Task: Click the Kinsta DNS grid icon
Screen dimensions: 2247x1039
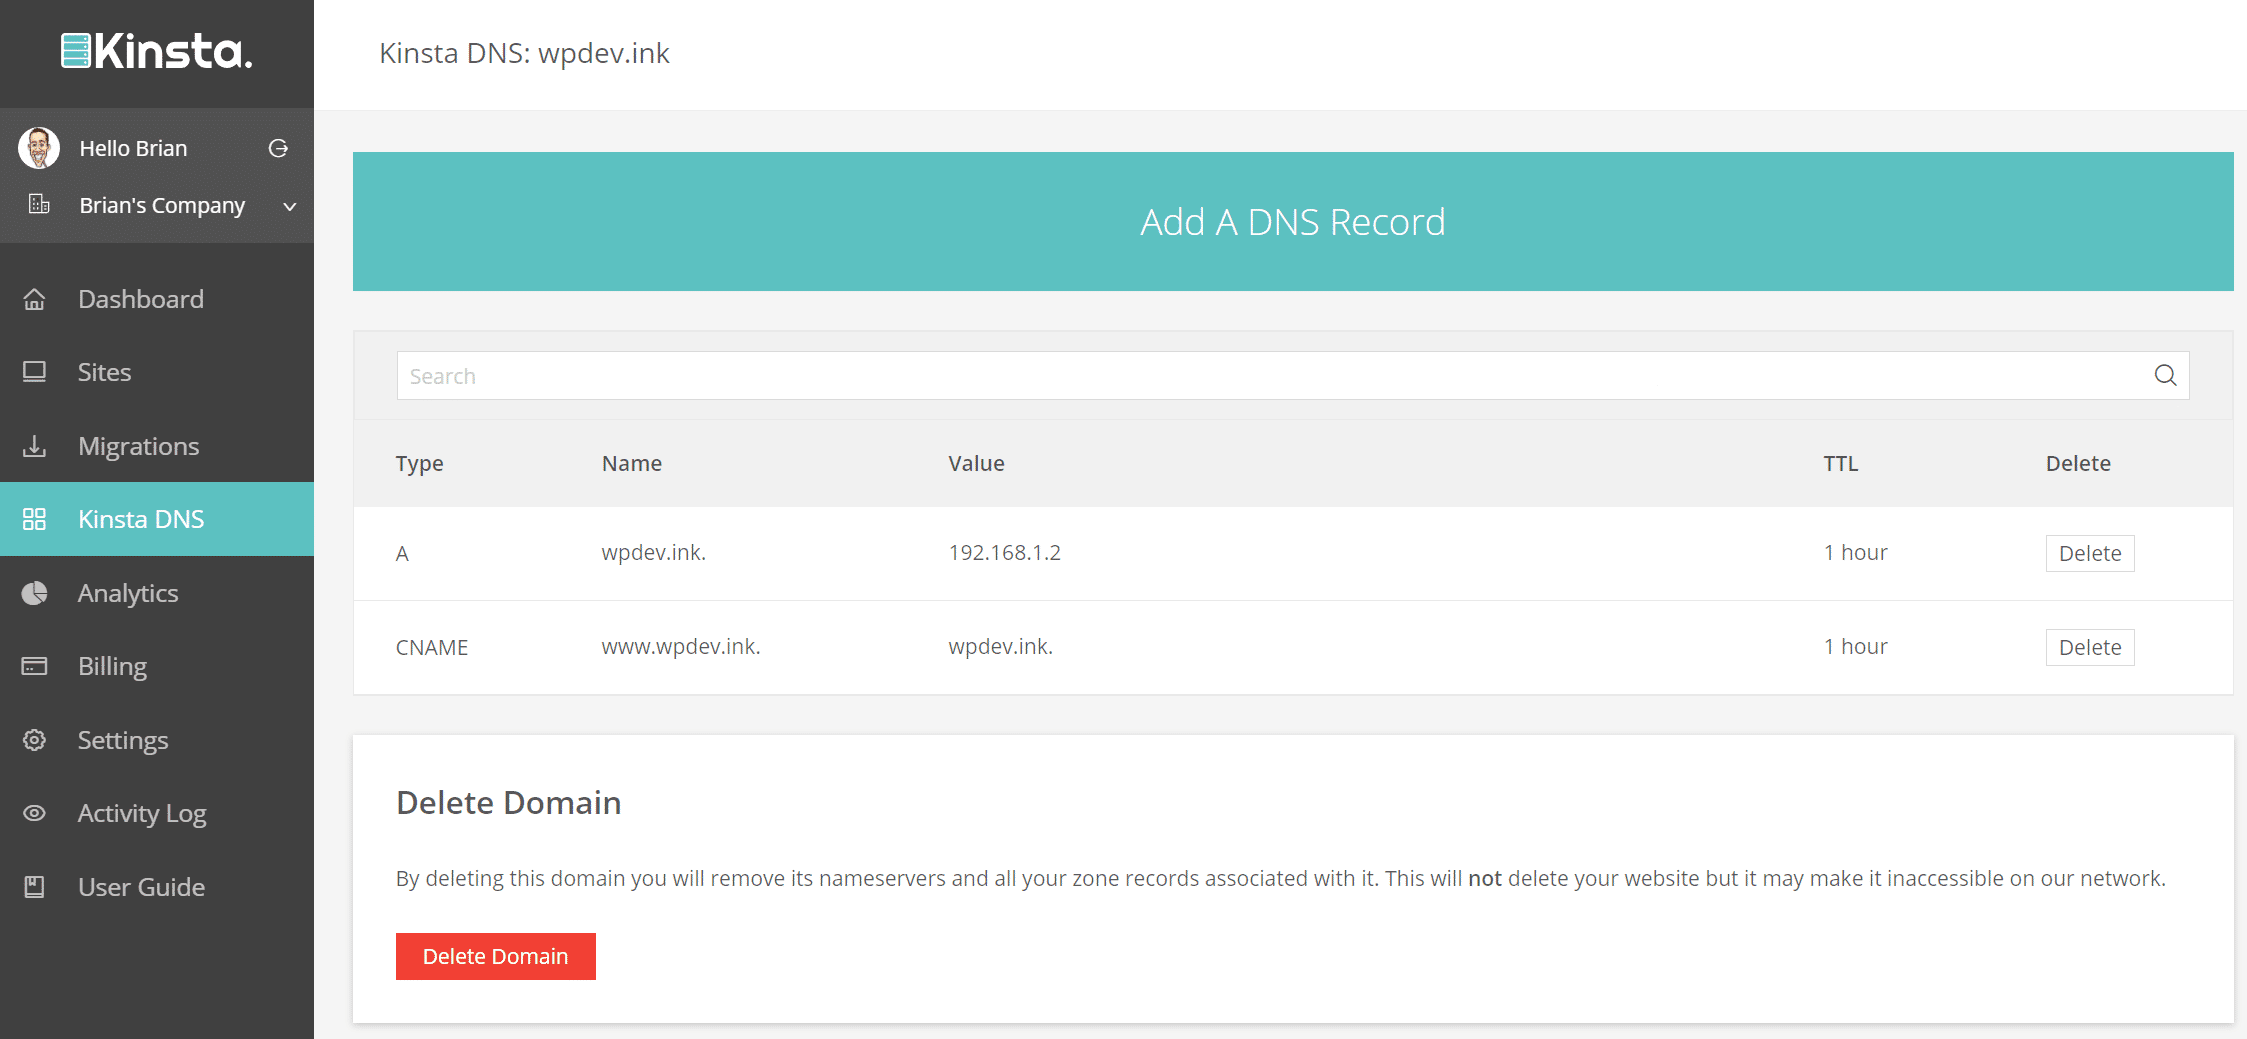Action: 34,519
